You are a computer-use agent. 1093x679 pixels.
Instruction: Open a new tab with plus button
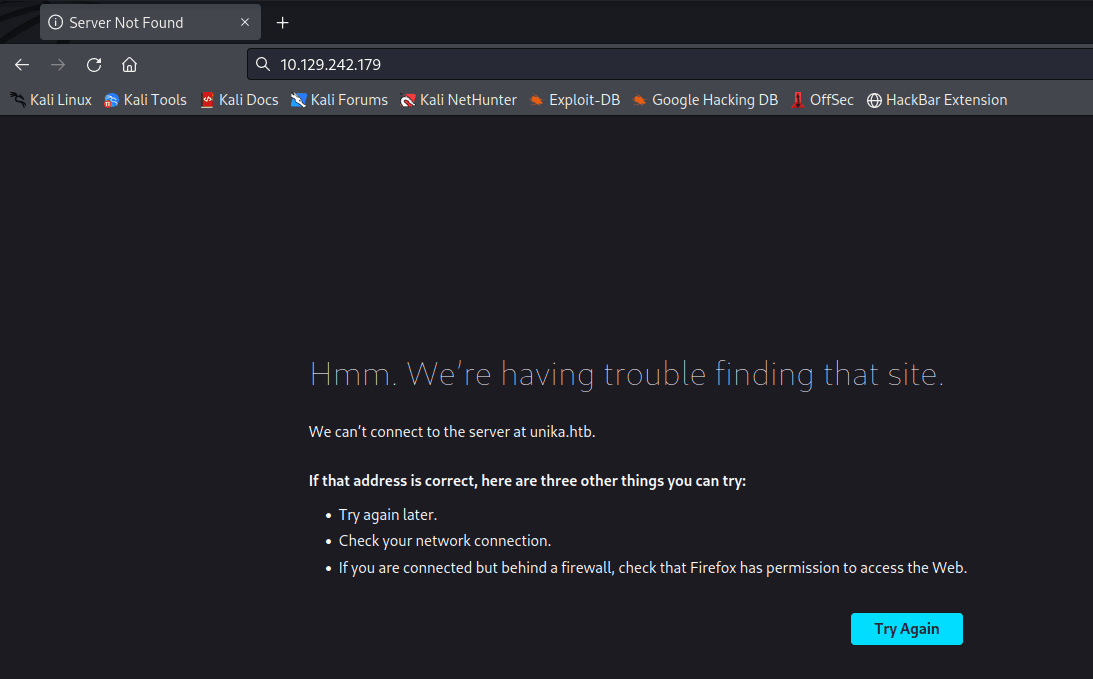283,22
